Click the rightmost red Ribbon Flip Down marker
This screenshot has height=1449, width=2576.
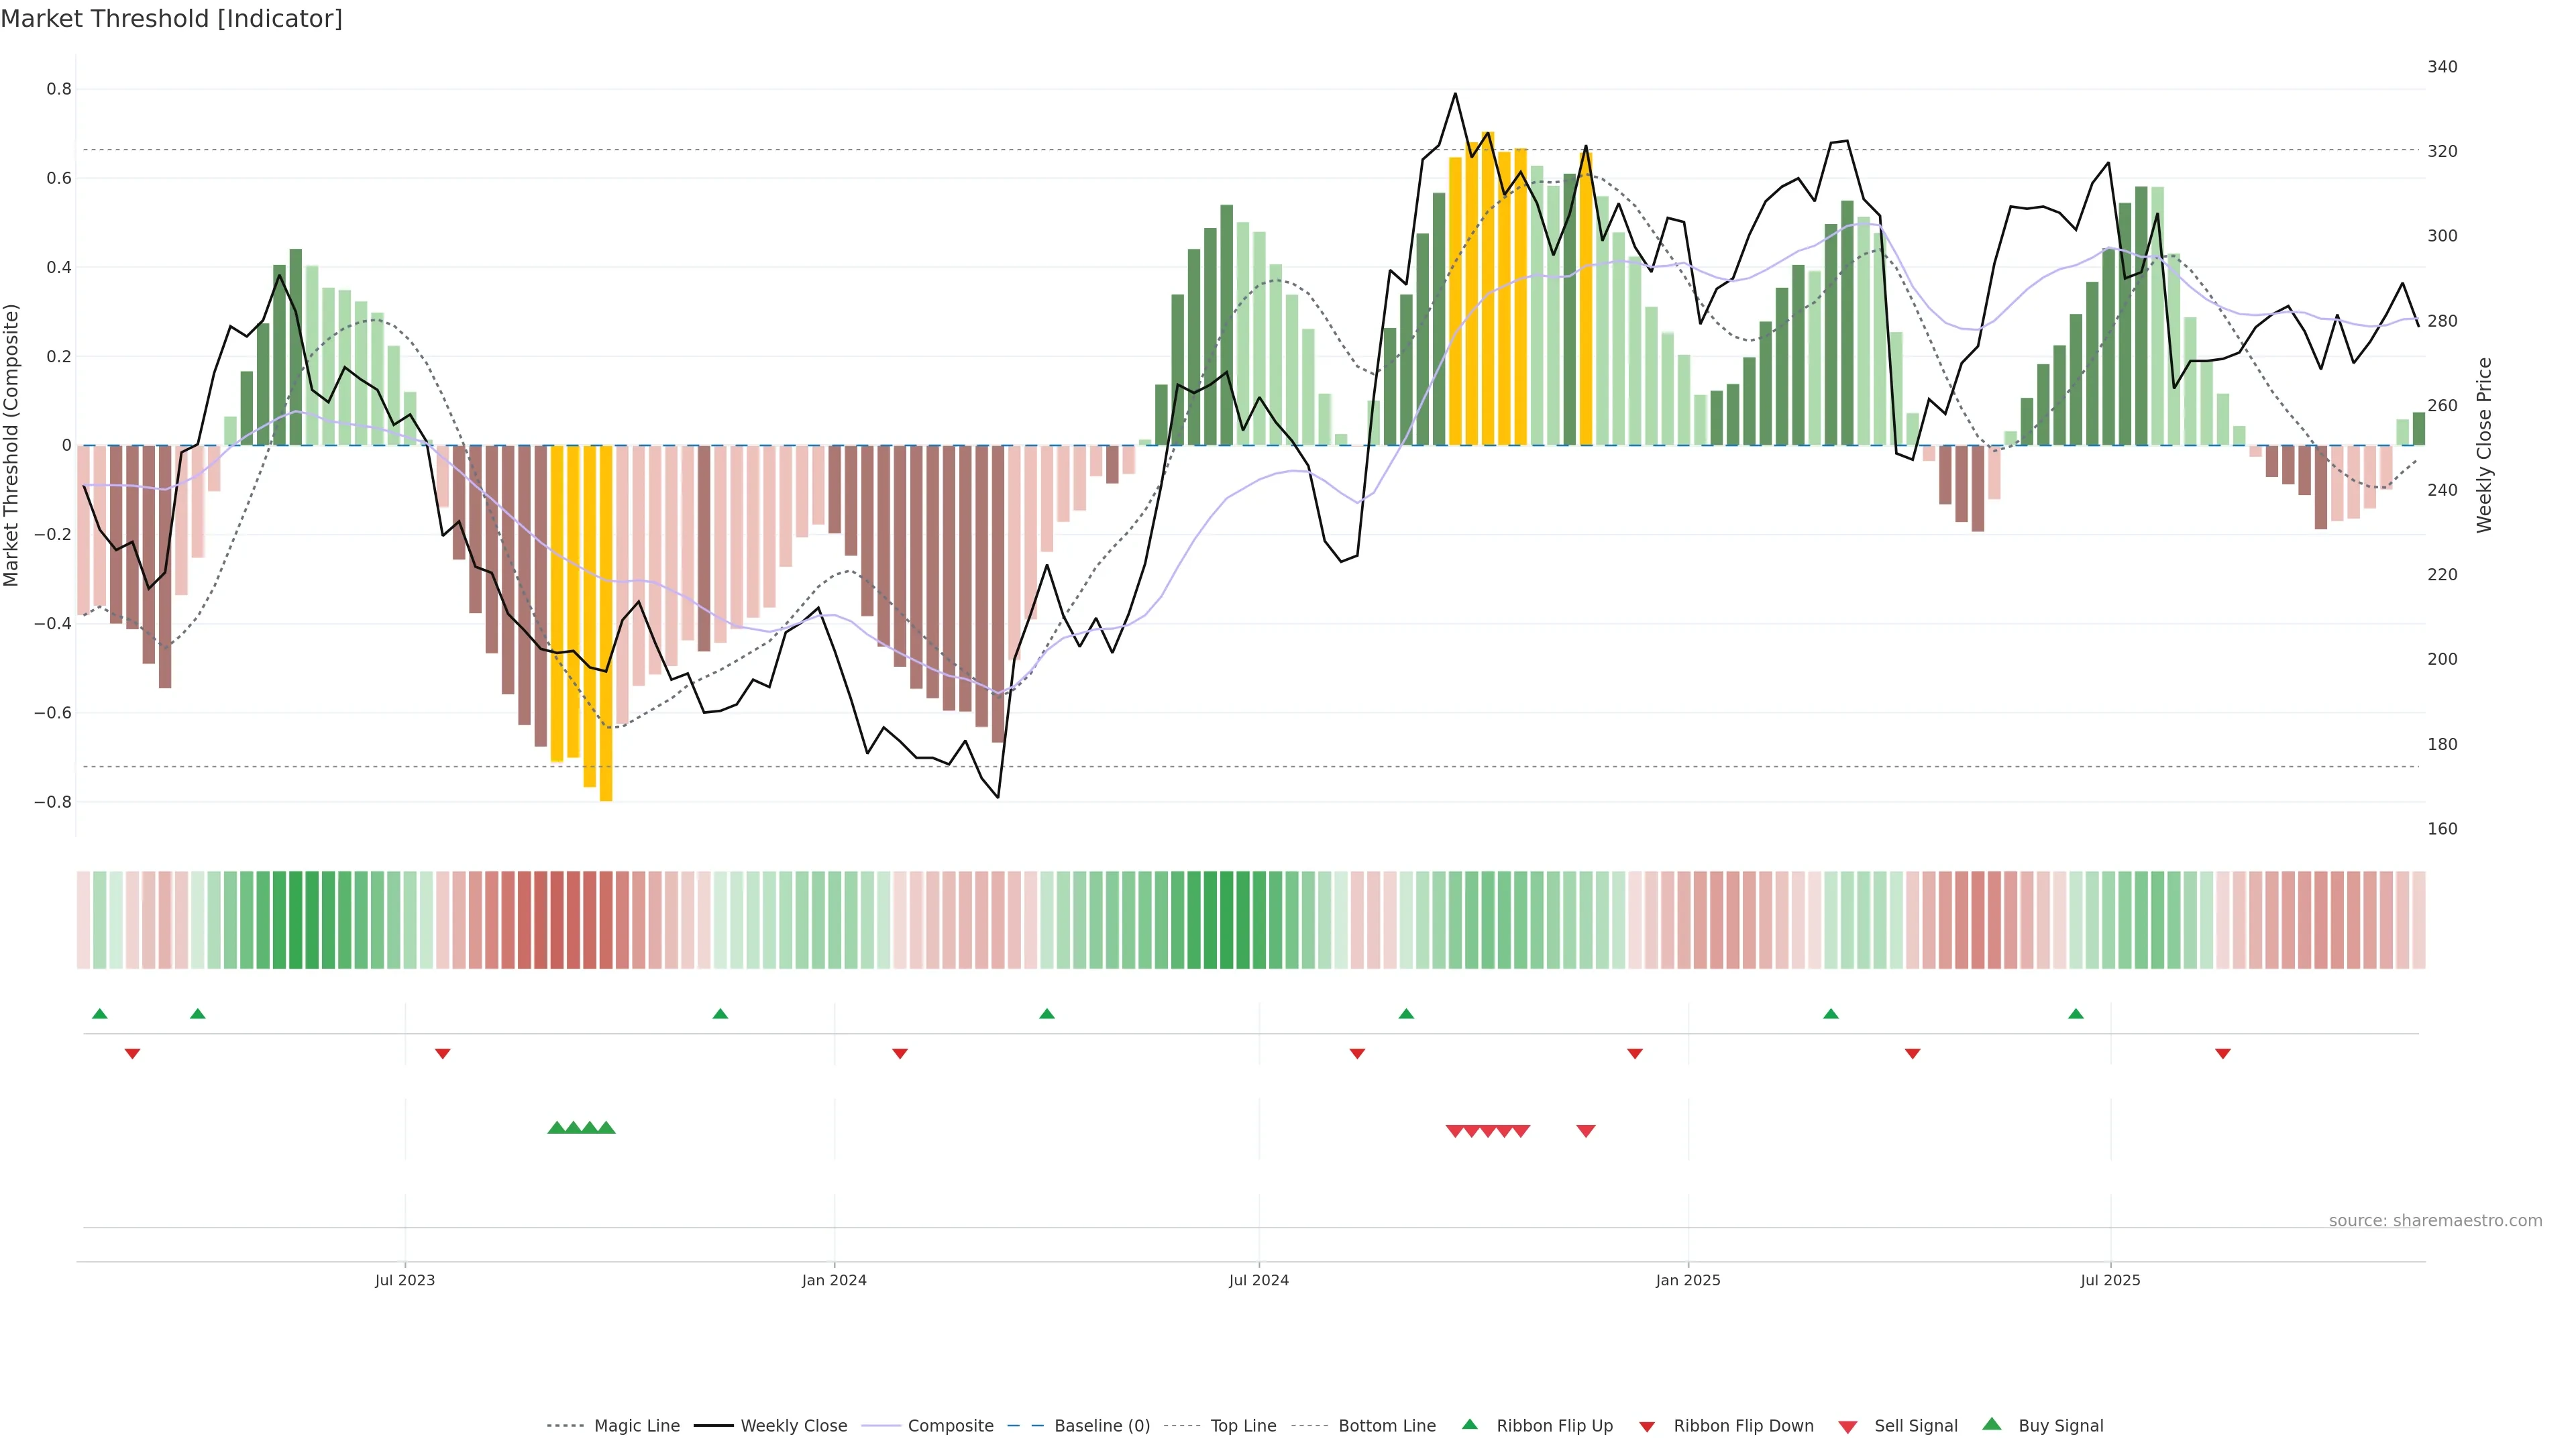tap(2222, 1054)
